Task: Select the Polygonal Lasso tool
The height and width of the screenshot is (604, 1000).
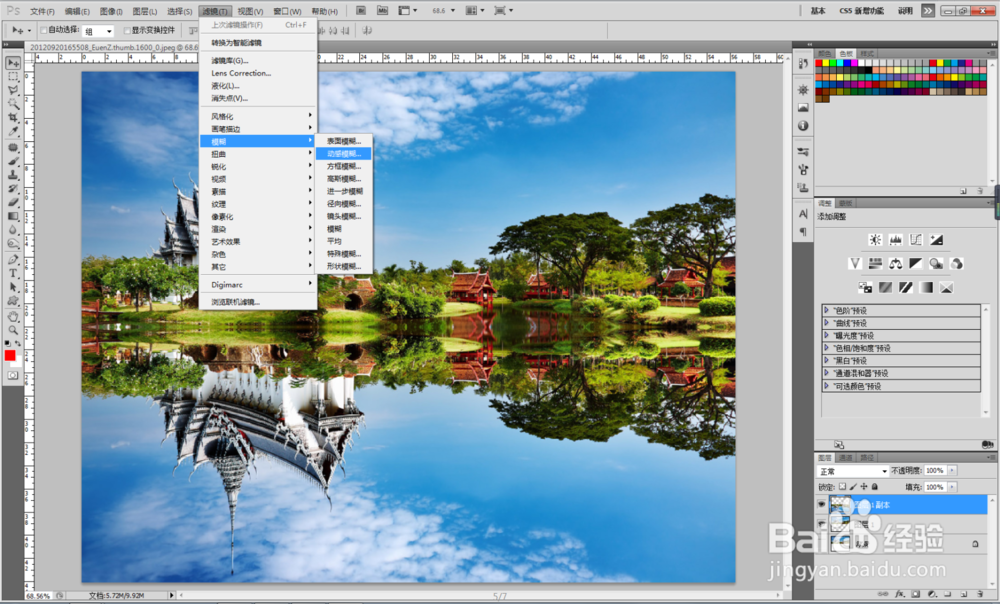Action: click(x=13, y=90)
